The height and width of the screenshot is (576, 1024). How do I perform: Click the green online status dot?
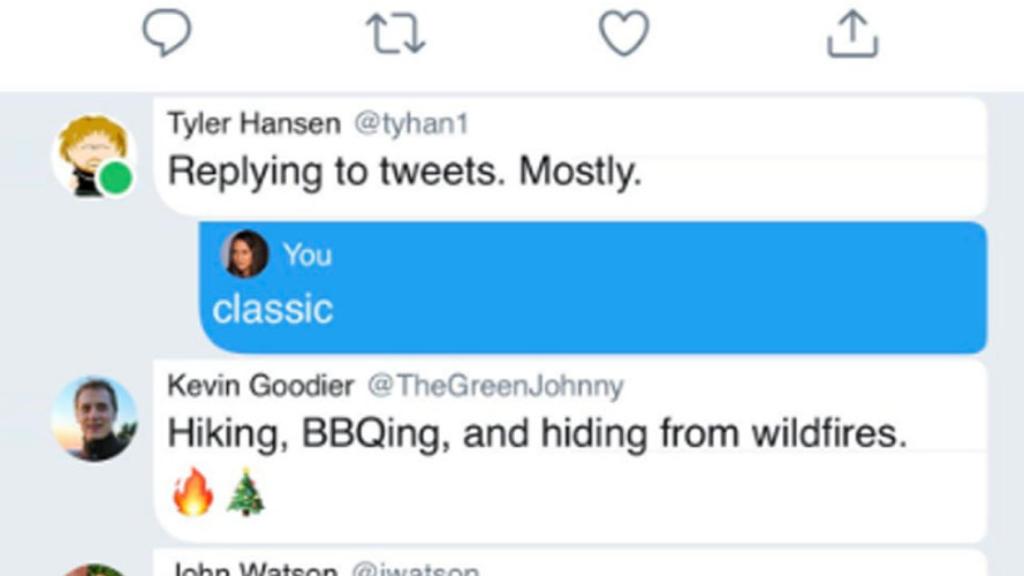pos(116,179)
